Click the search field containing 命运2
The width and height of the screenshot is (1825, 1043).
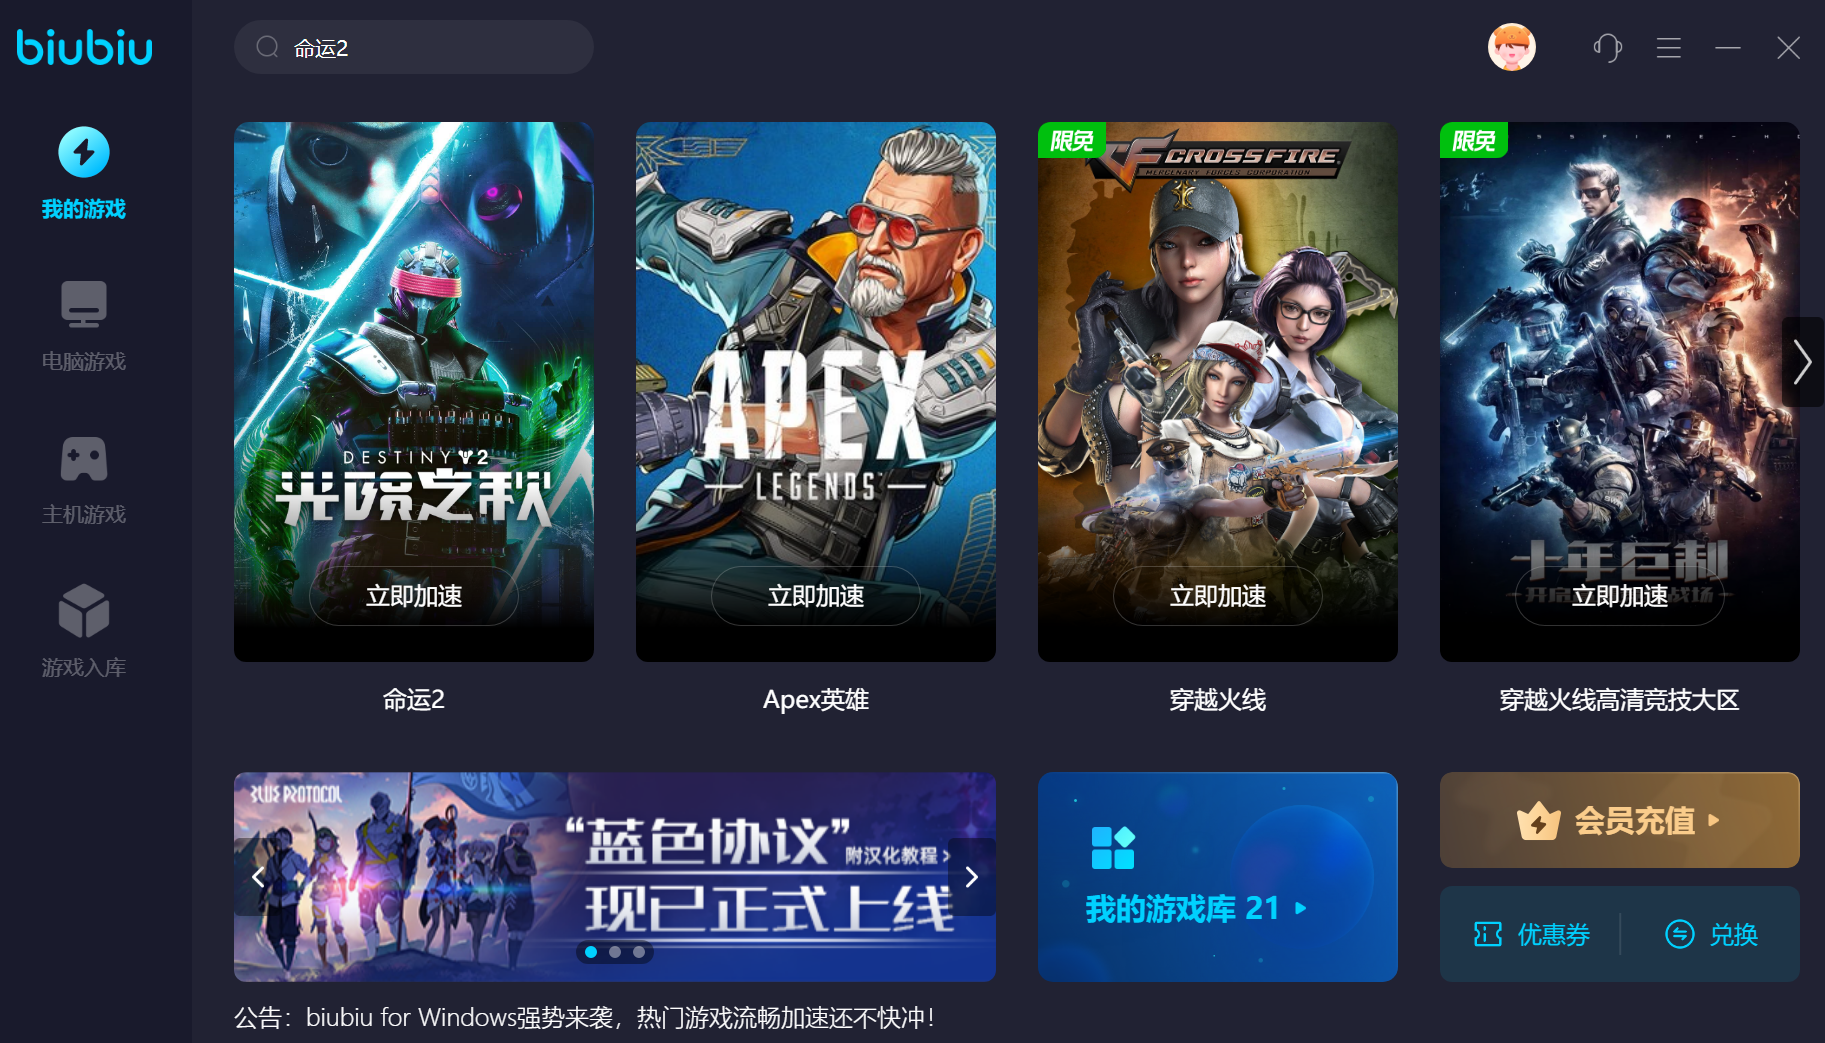[414, 47]
